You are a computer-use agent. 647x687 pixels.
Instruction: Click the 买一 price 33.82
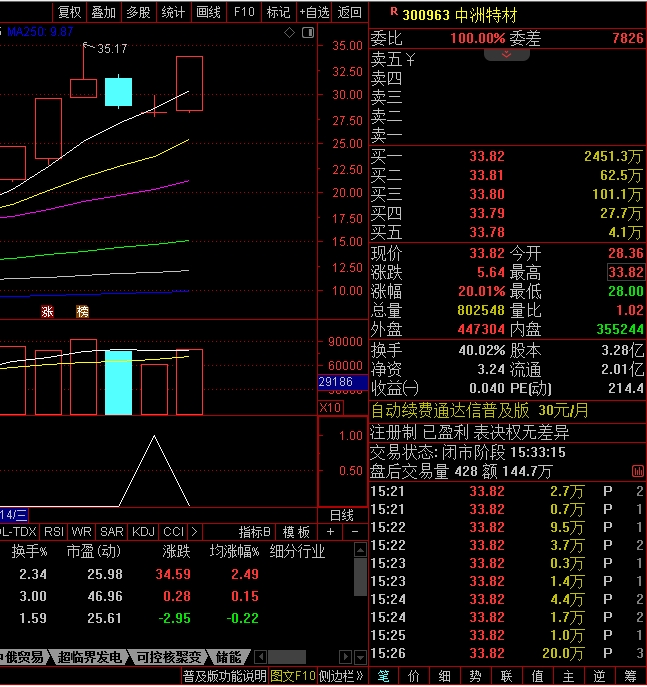point(487,156)
